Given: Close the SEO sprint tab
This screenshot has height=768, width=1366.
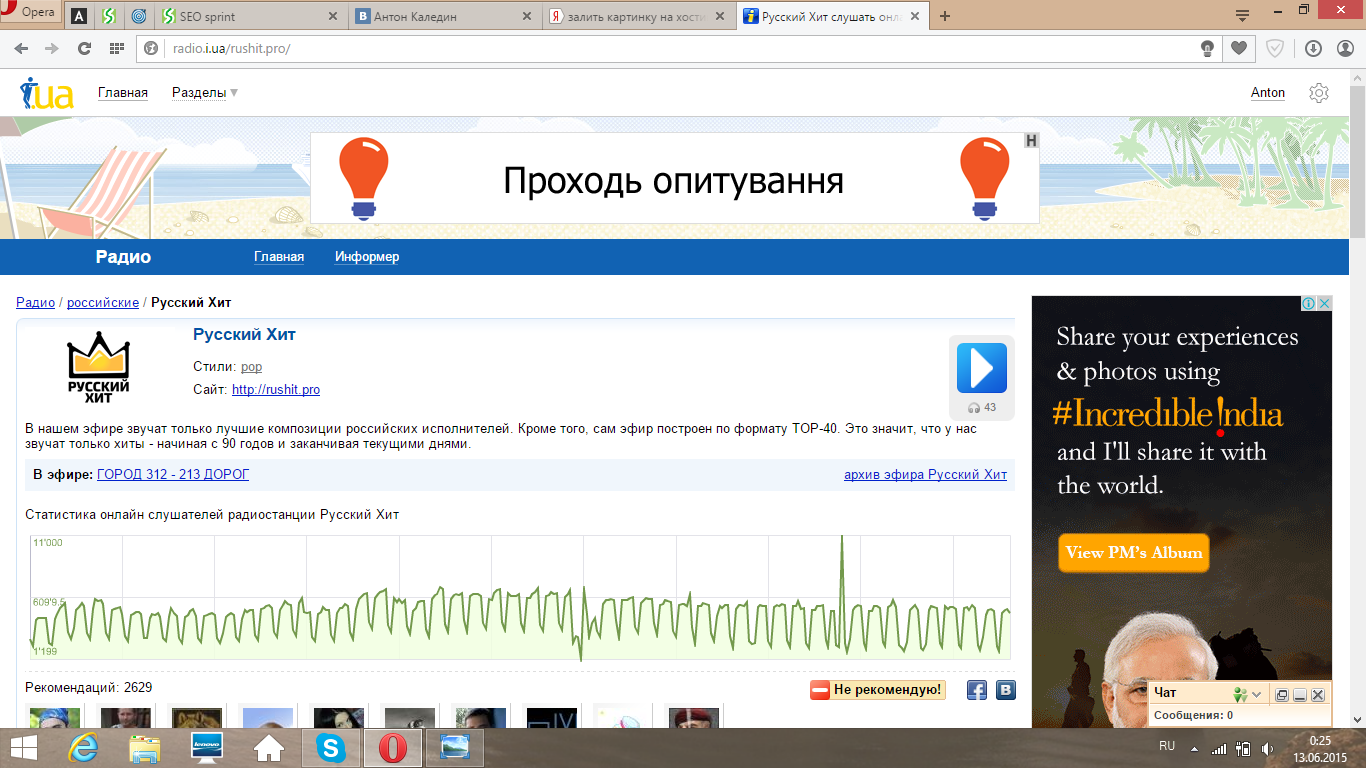Looking at the screenshot, I should [333, 16].
